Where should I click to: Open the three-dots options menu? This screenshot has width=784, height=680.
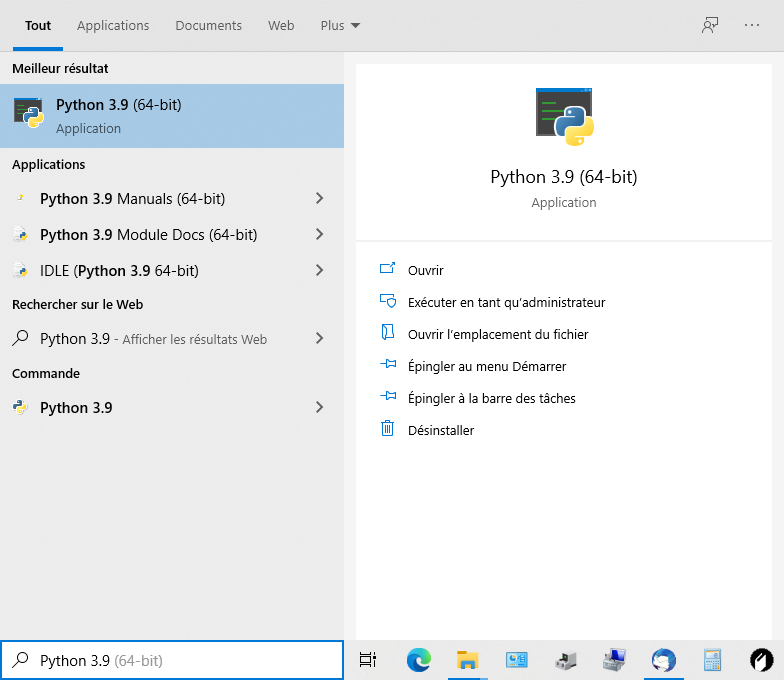[x=752, y=25]
